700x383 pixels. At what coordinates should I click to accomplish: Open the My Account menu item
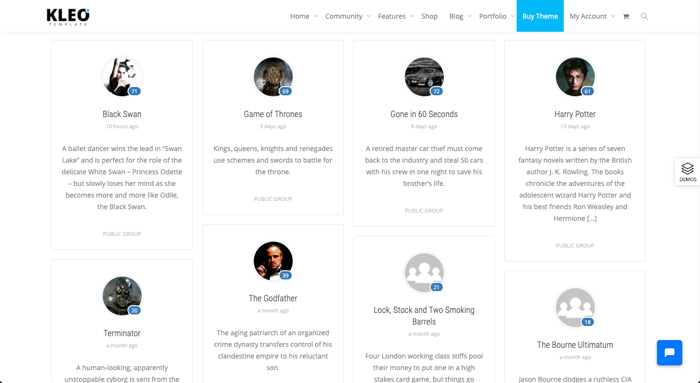click(x=588, y=16)
